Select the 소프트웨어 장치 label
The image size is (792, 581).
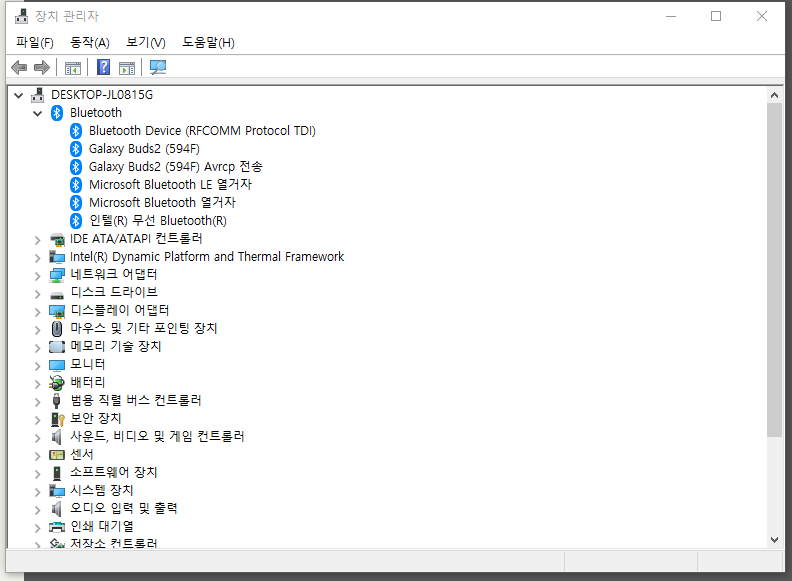[x=114, y=472]
